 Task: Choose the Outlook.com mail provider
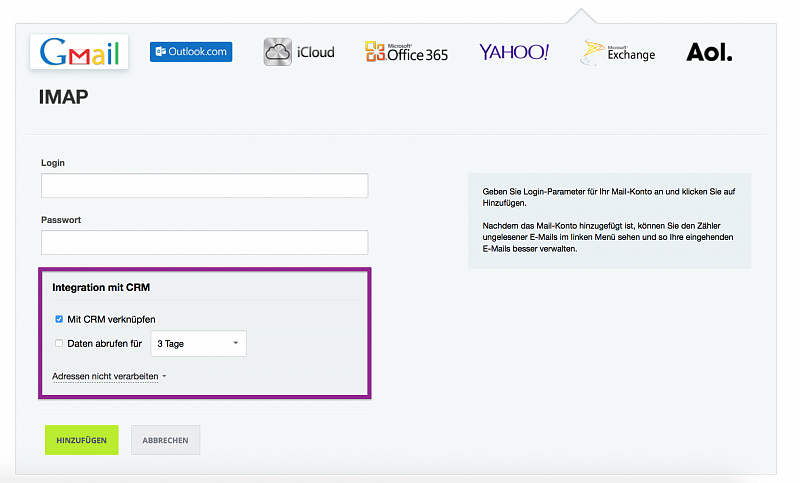click(x=191, y=52)
